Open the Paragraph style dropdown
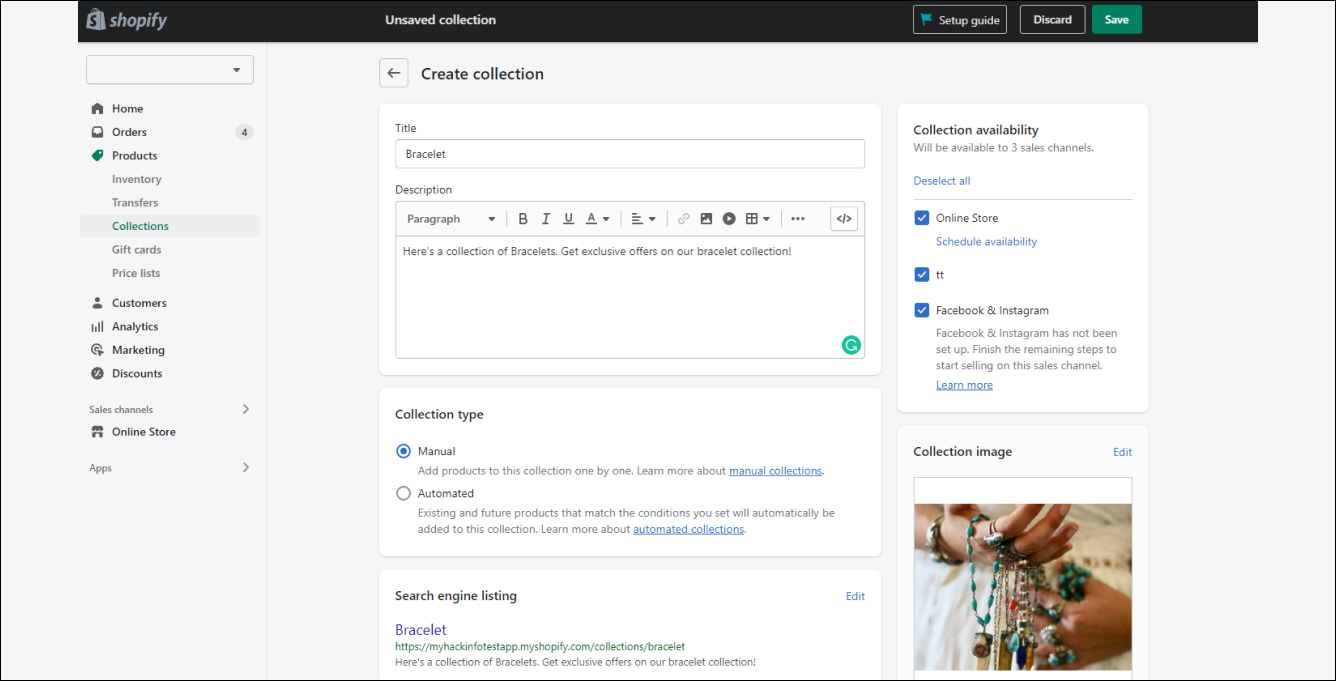 pos(451,219)
